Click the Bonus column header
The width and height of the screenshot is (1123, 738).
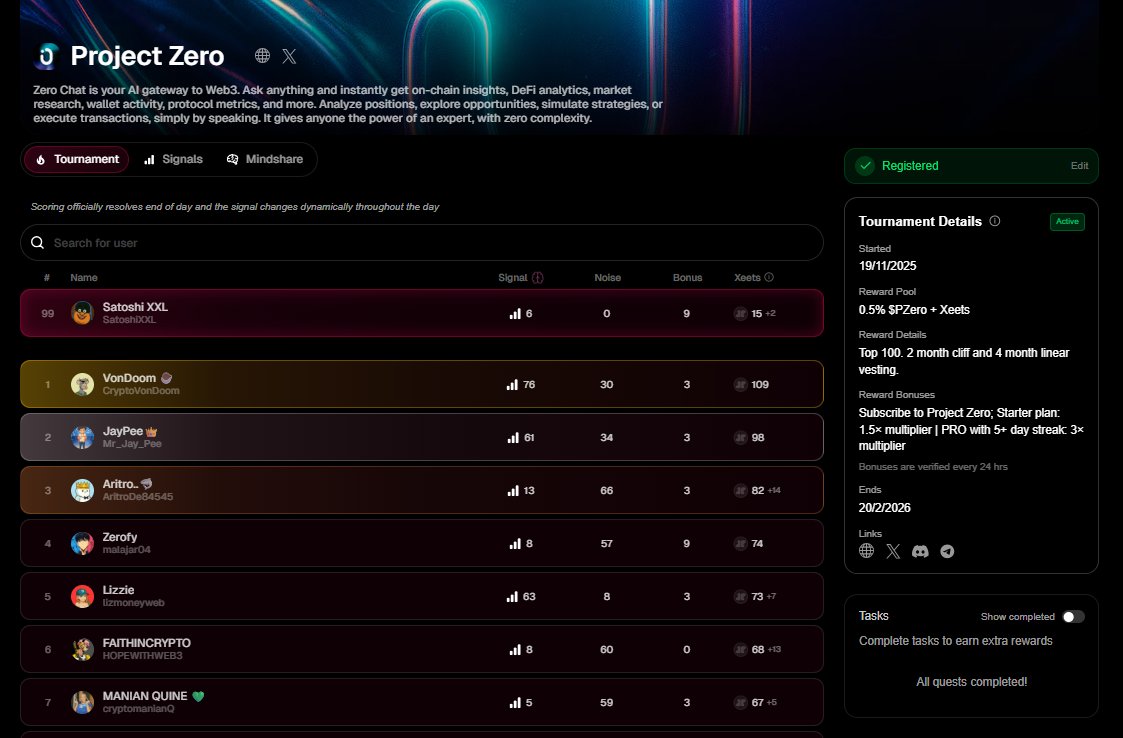pyautogui.click(x=688, y=277)
